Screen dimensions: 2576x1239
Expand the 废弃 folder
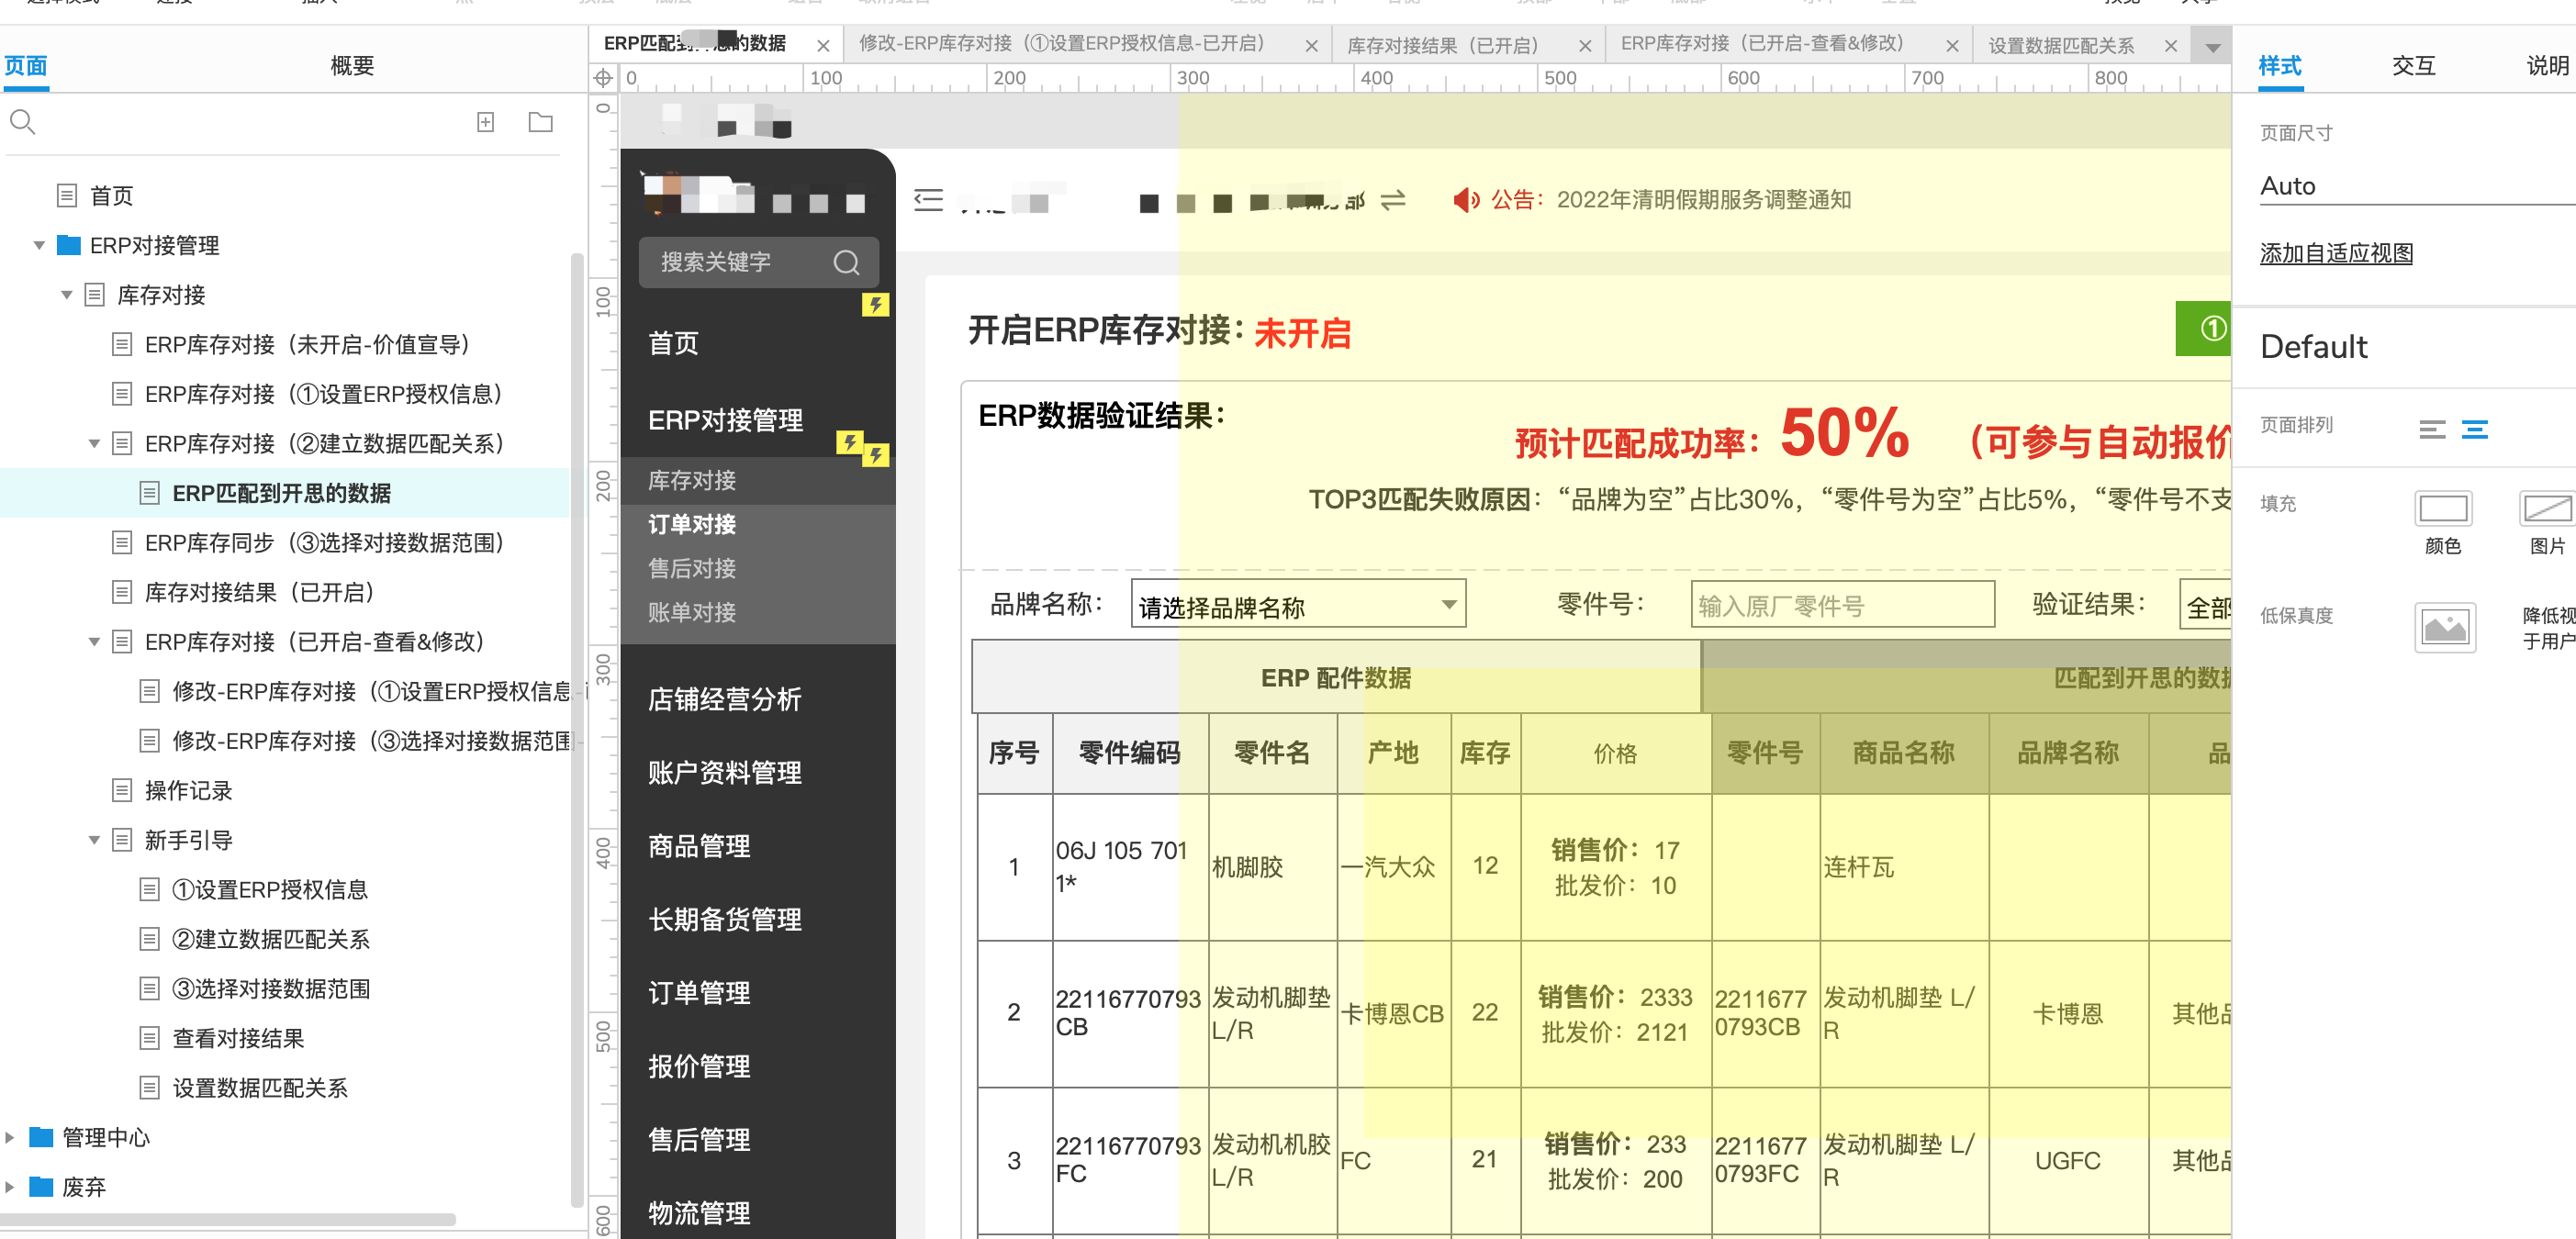(x=10, y=1187)
